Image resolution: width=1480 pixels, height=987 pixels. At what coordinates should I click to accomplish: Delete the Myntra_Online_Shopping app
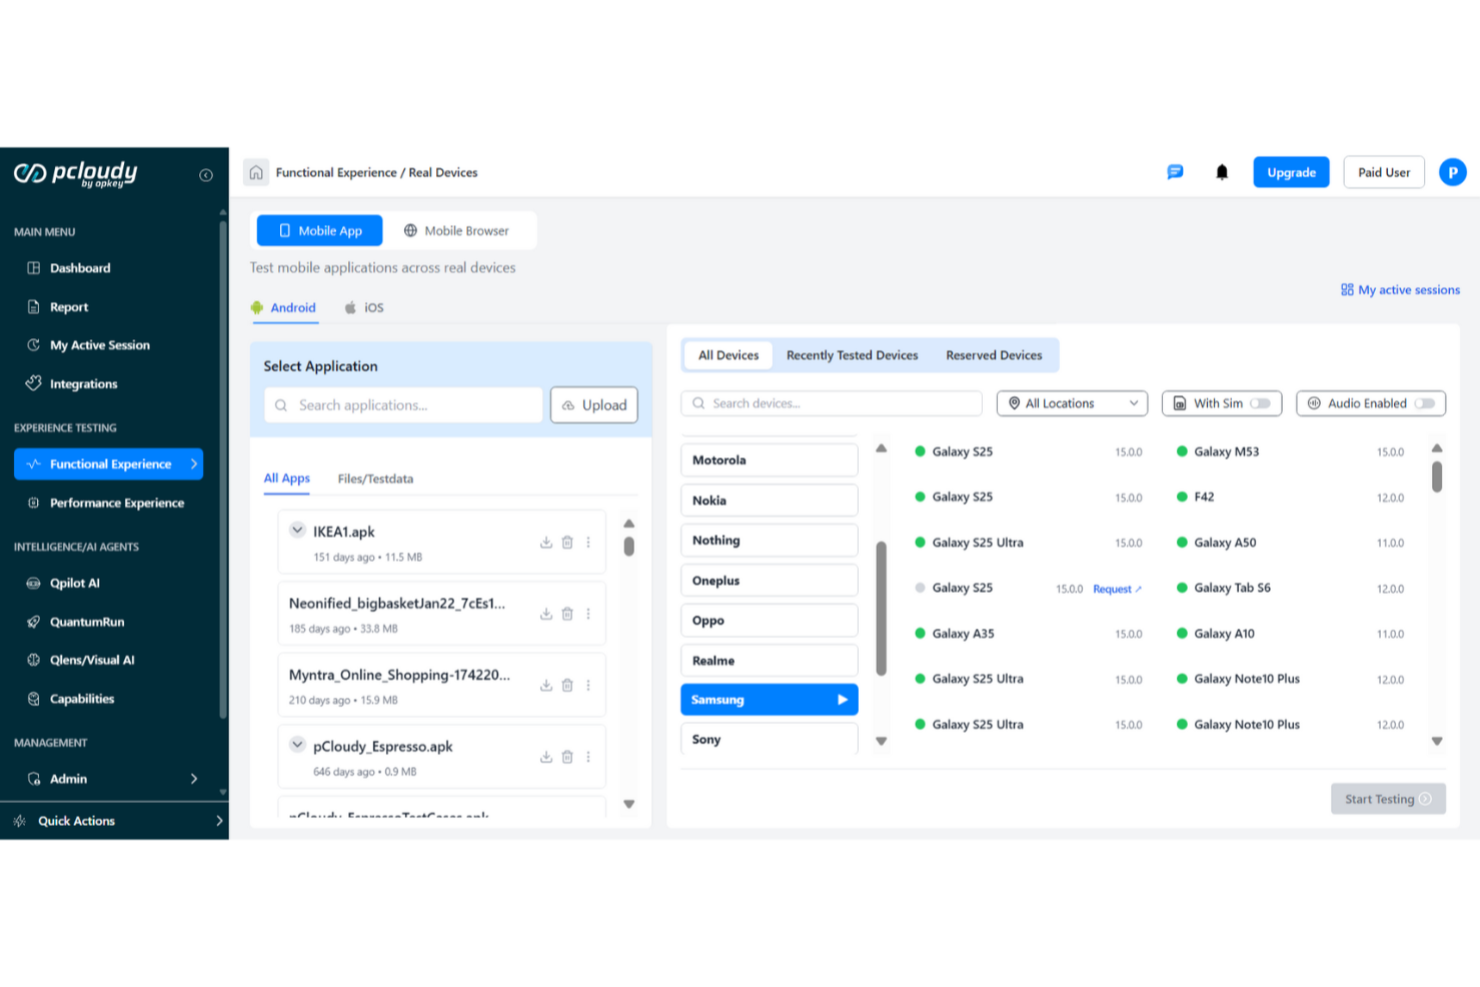567,685
